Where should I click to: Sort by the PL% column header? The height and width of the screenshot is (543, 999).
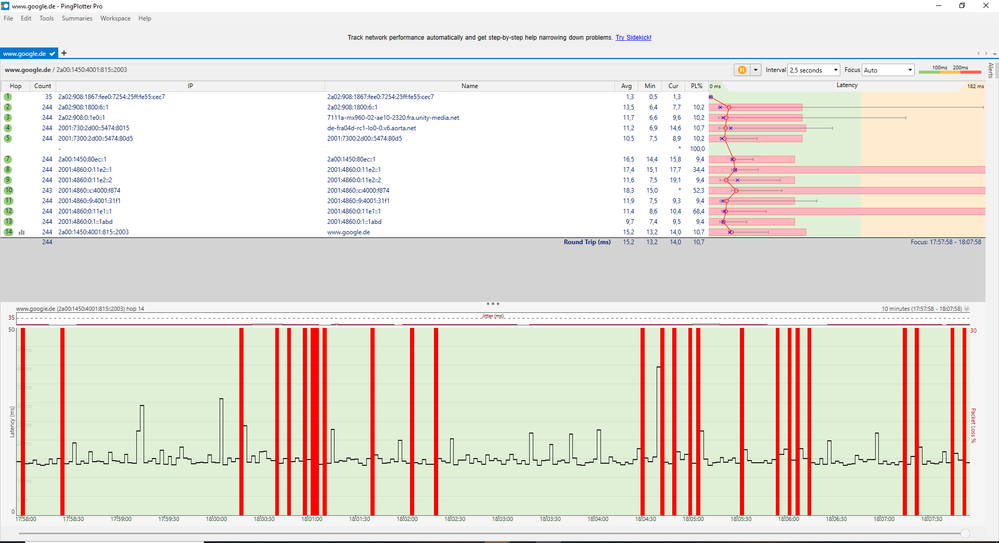pos(696,86)
